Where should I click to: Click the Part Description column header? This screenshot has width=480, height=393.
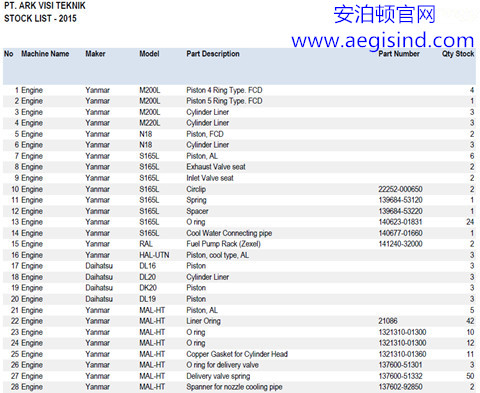coord(213,54)
